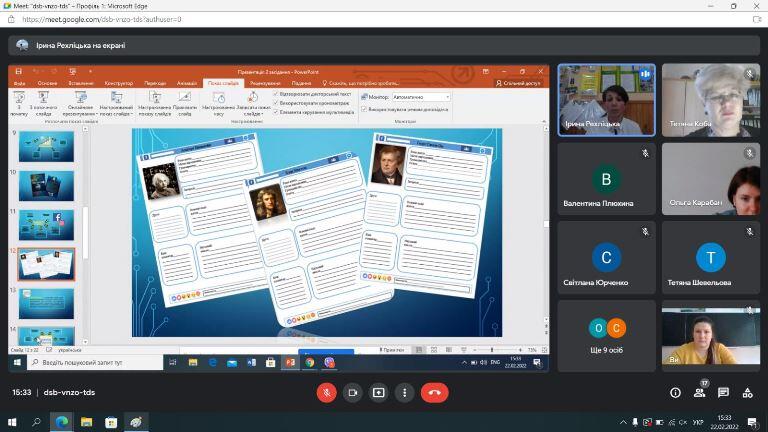The width and height of the screenshot is (768, 432).
Task: Click the Hide Slide ribbon button
Action: click(x=185, y=103)
